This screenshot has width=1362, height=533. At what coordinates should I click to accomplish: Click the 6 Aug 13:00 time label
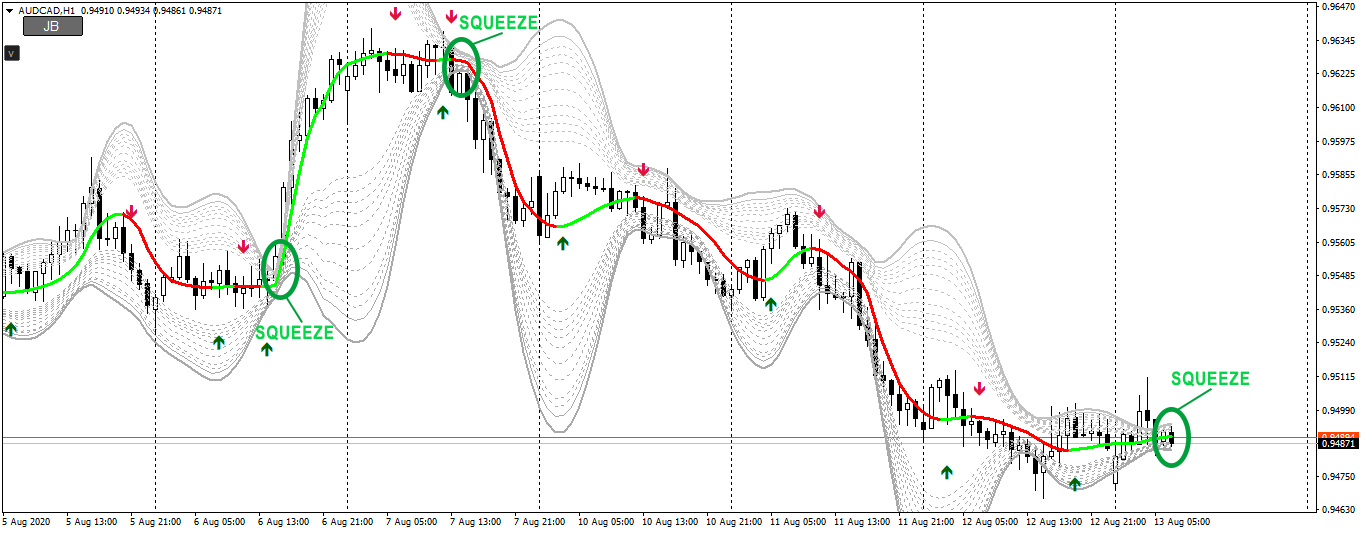[x=284, y=522]
